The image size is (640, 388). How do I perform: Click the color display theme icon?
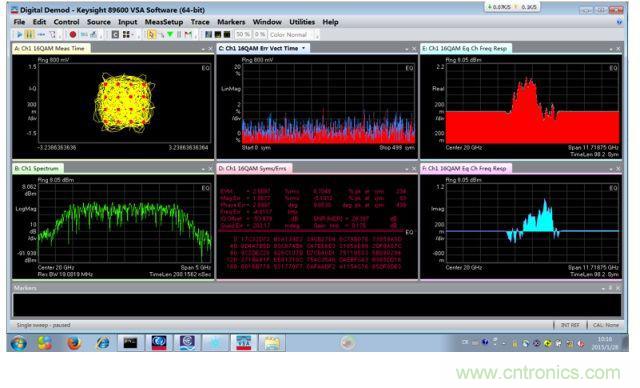[x=208, y=35]
